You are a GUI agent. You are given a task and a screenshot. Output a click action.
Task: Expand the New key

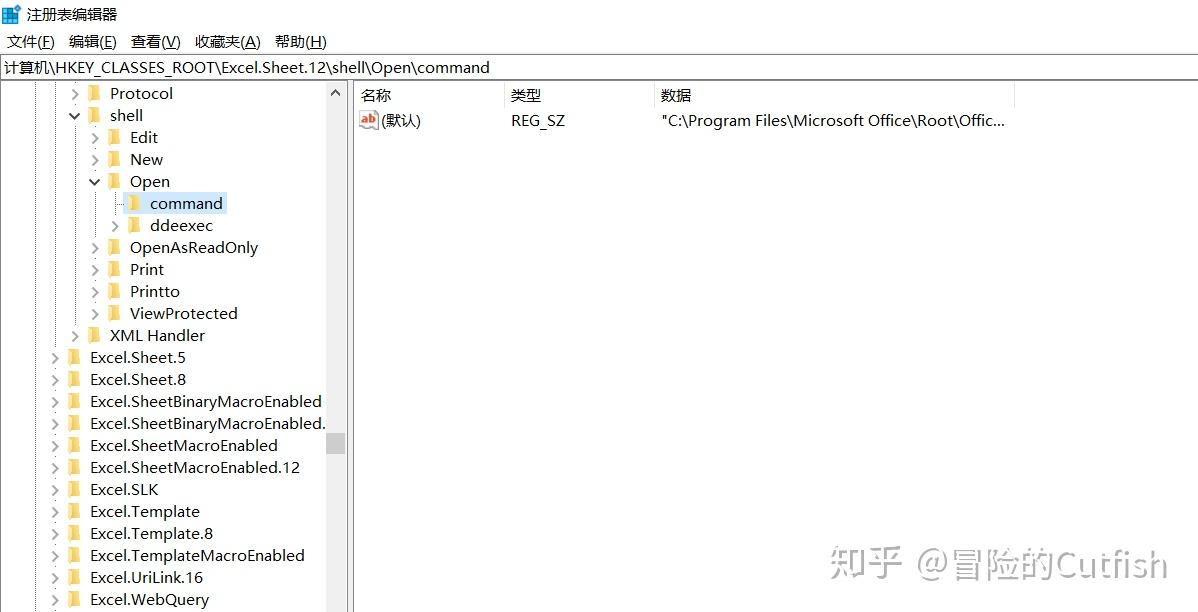[95, 160]
